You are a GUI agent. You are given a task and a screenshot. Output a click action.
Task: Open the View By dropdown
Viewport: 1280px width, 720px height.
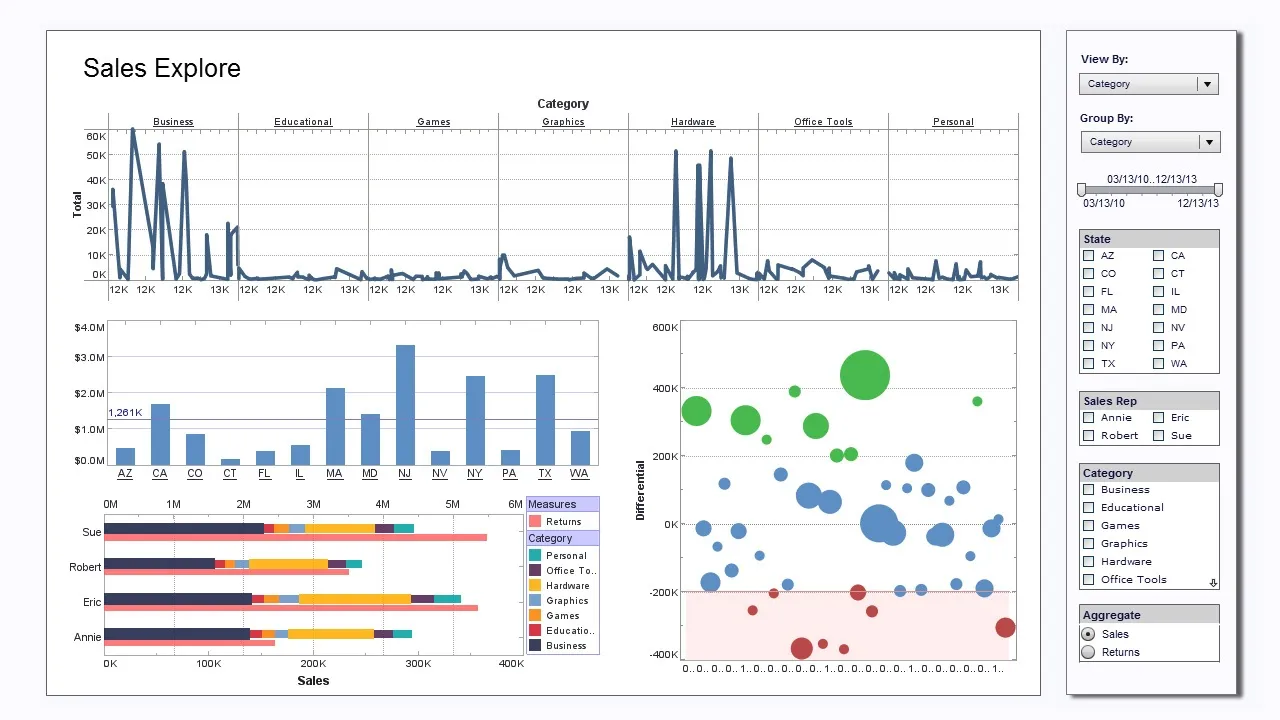tap(1207, 84)
